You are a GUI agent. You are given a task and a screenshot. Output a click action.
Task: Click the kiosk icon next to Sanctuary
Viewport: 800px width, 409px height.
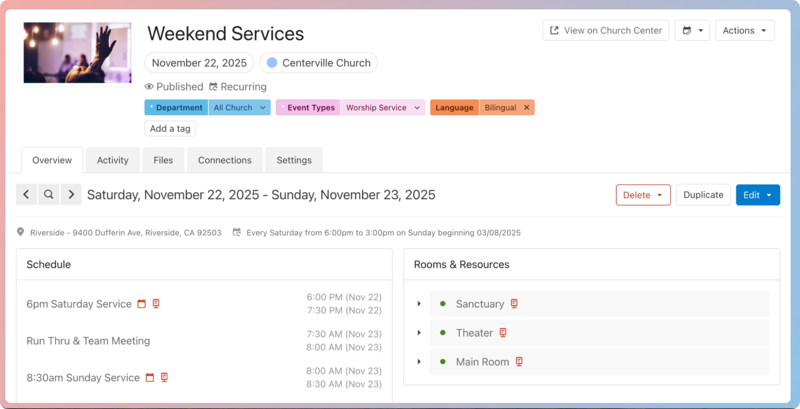pyautogui.click(x=514, y=304)
